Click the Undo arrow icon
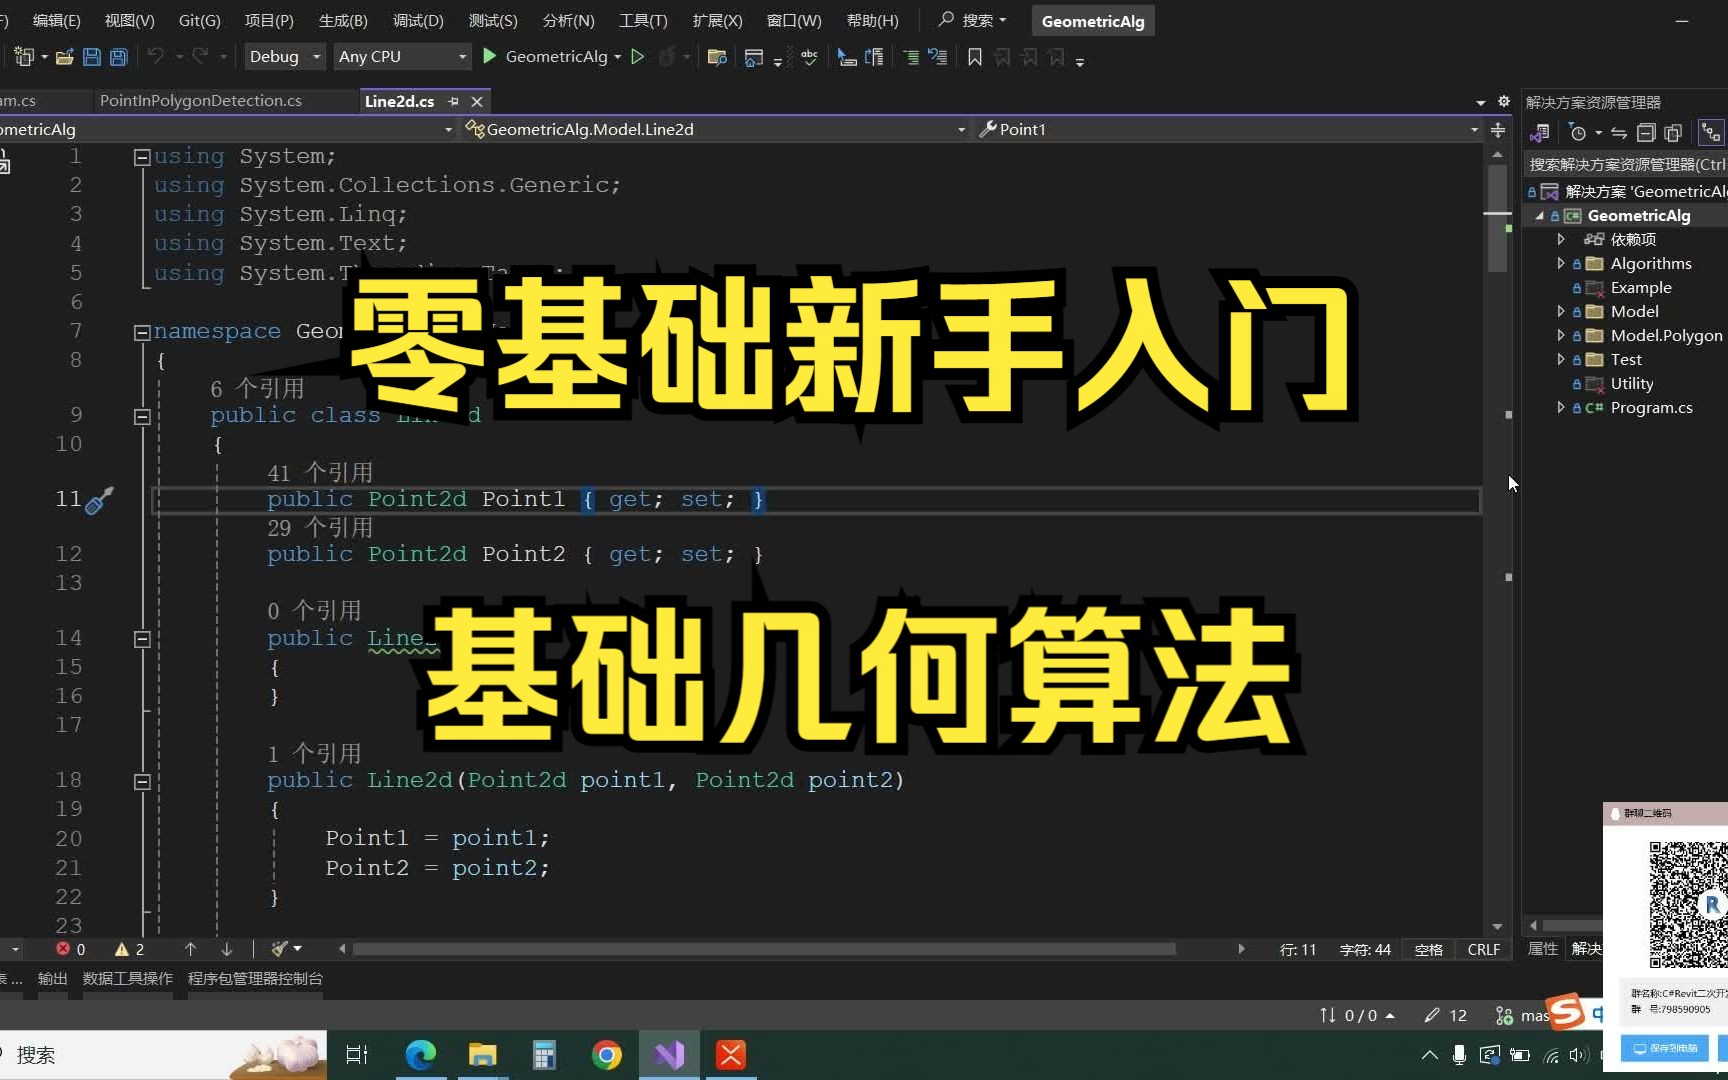Viewport: 1728px width, 1080px height. point(155,57)
